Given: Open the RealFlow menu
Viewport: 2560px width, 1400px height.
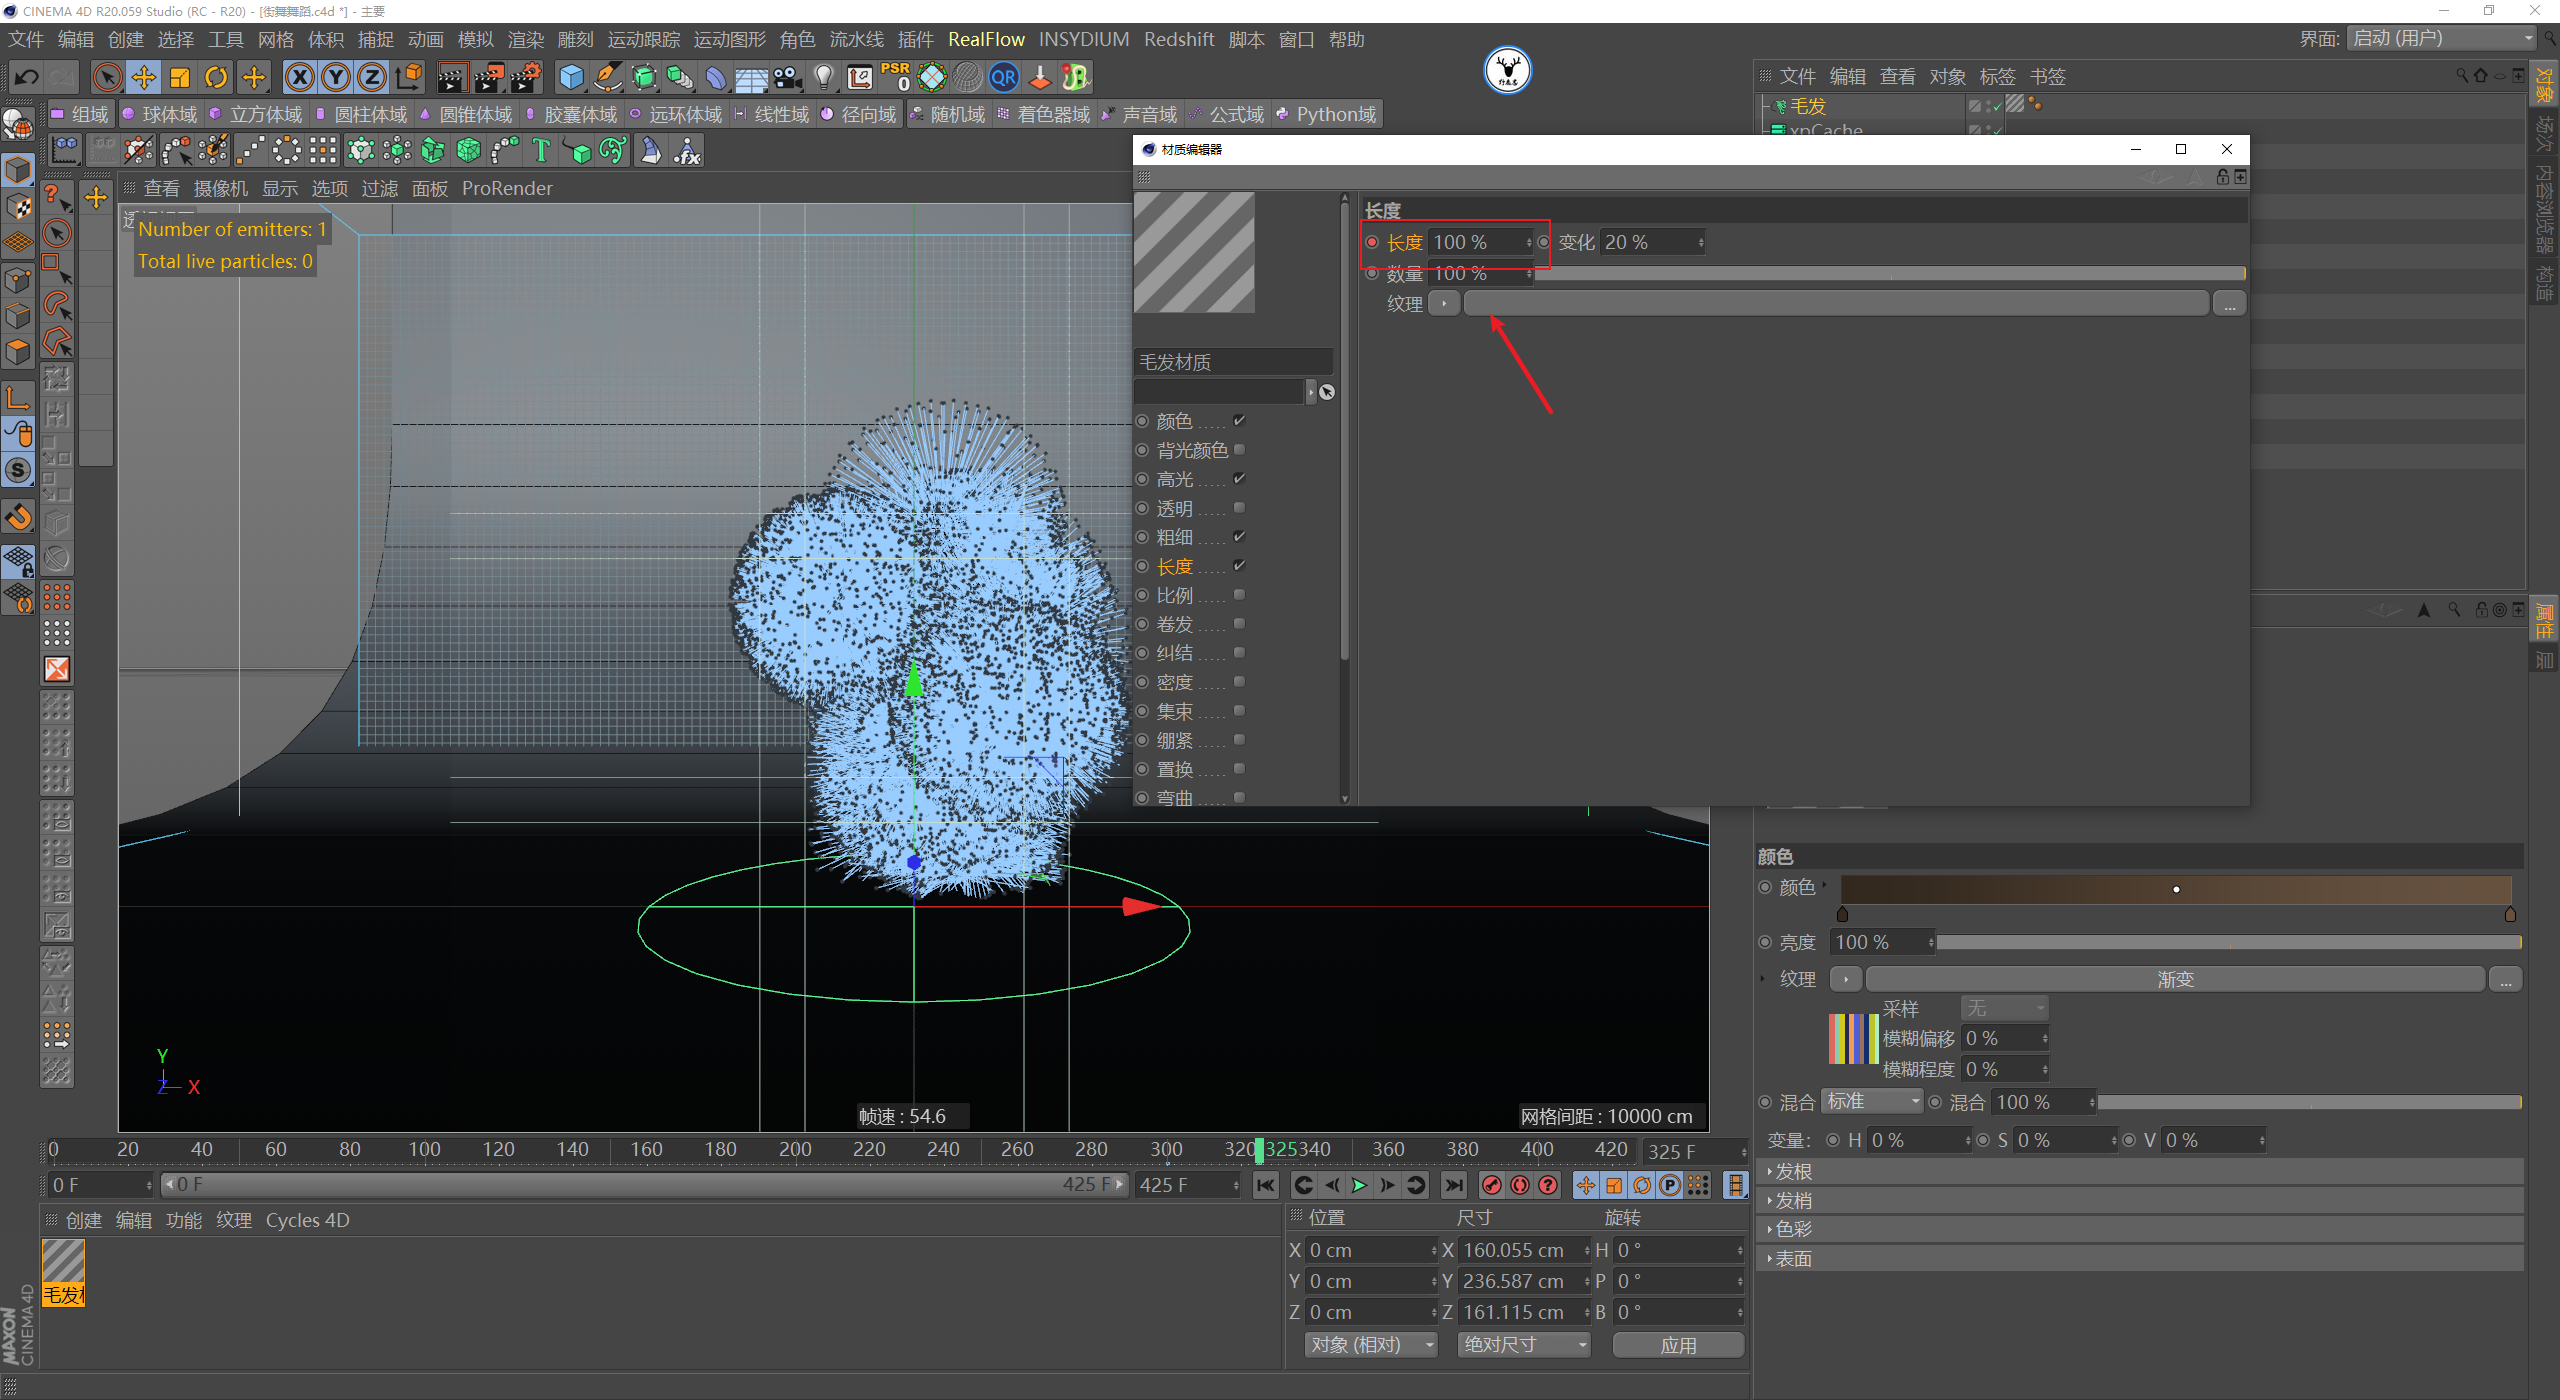Looking at the screenshot, I should click(985, 39).
